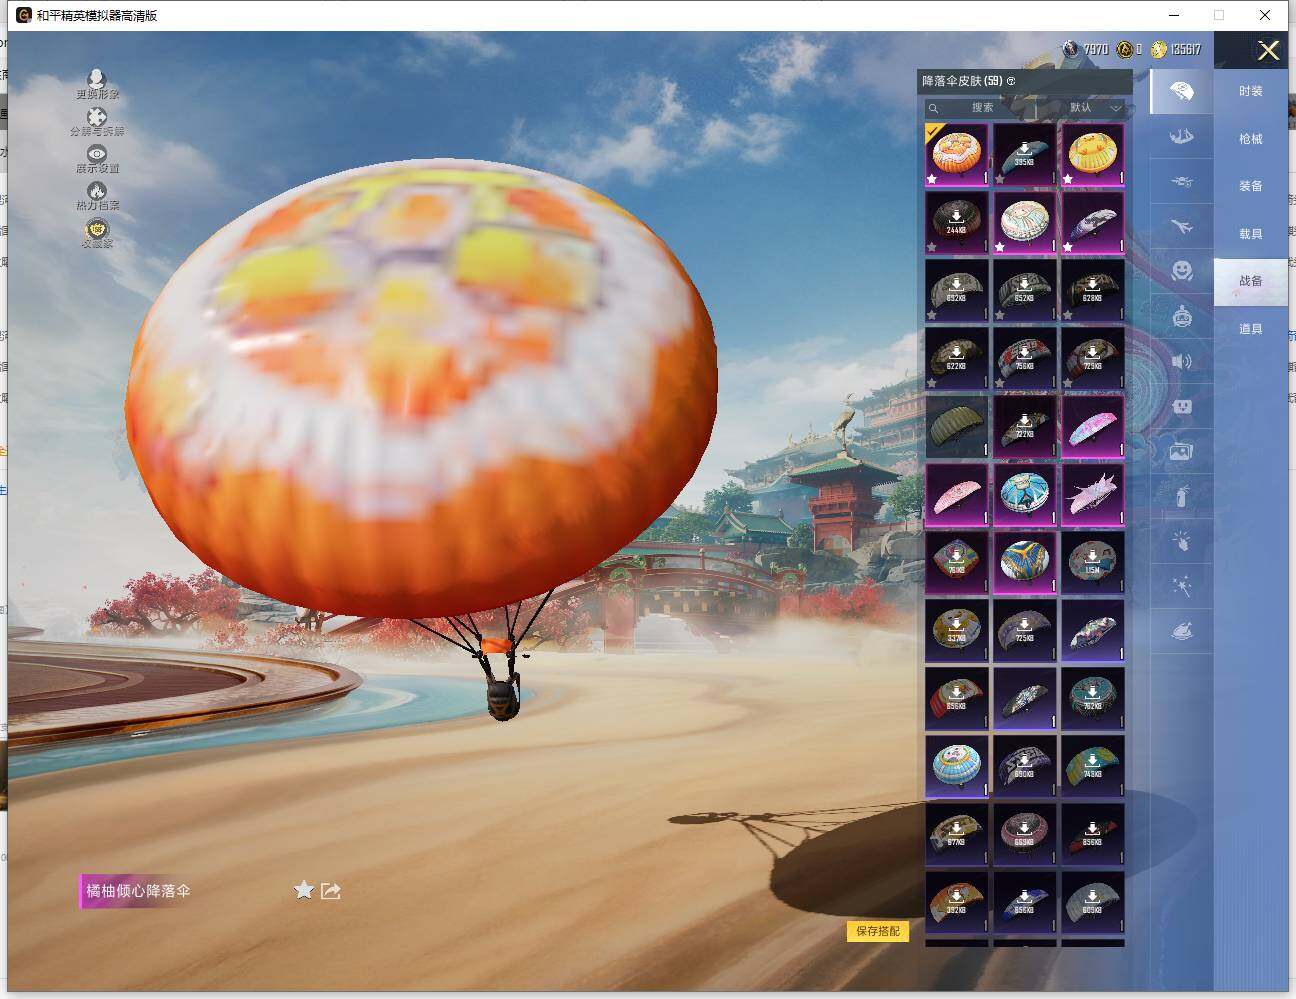Click the silver currency counter showing 7970

pos(1085,49)
